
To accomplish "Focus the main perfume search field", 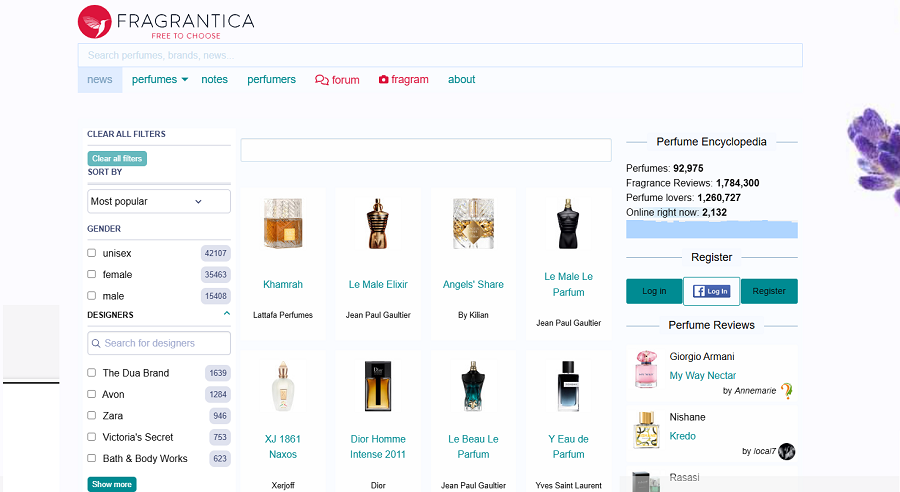I will (x=440, y=55).
